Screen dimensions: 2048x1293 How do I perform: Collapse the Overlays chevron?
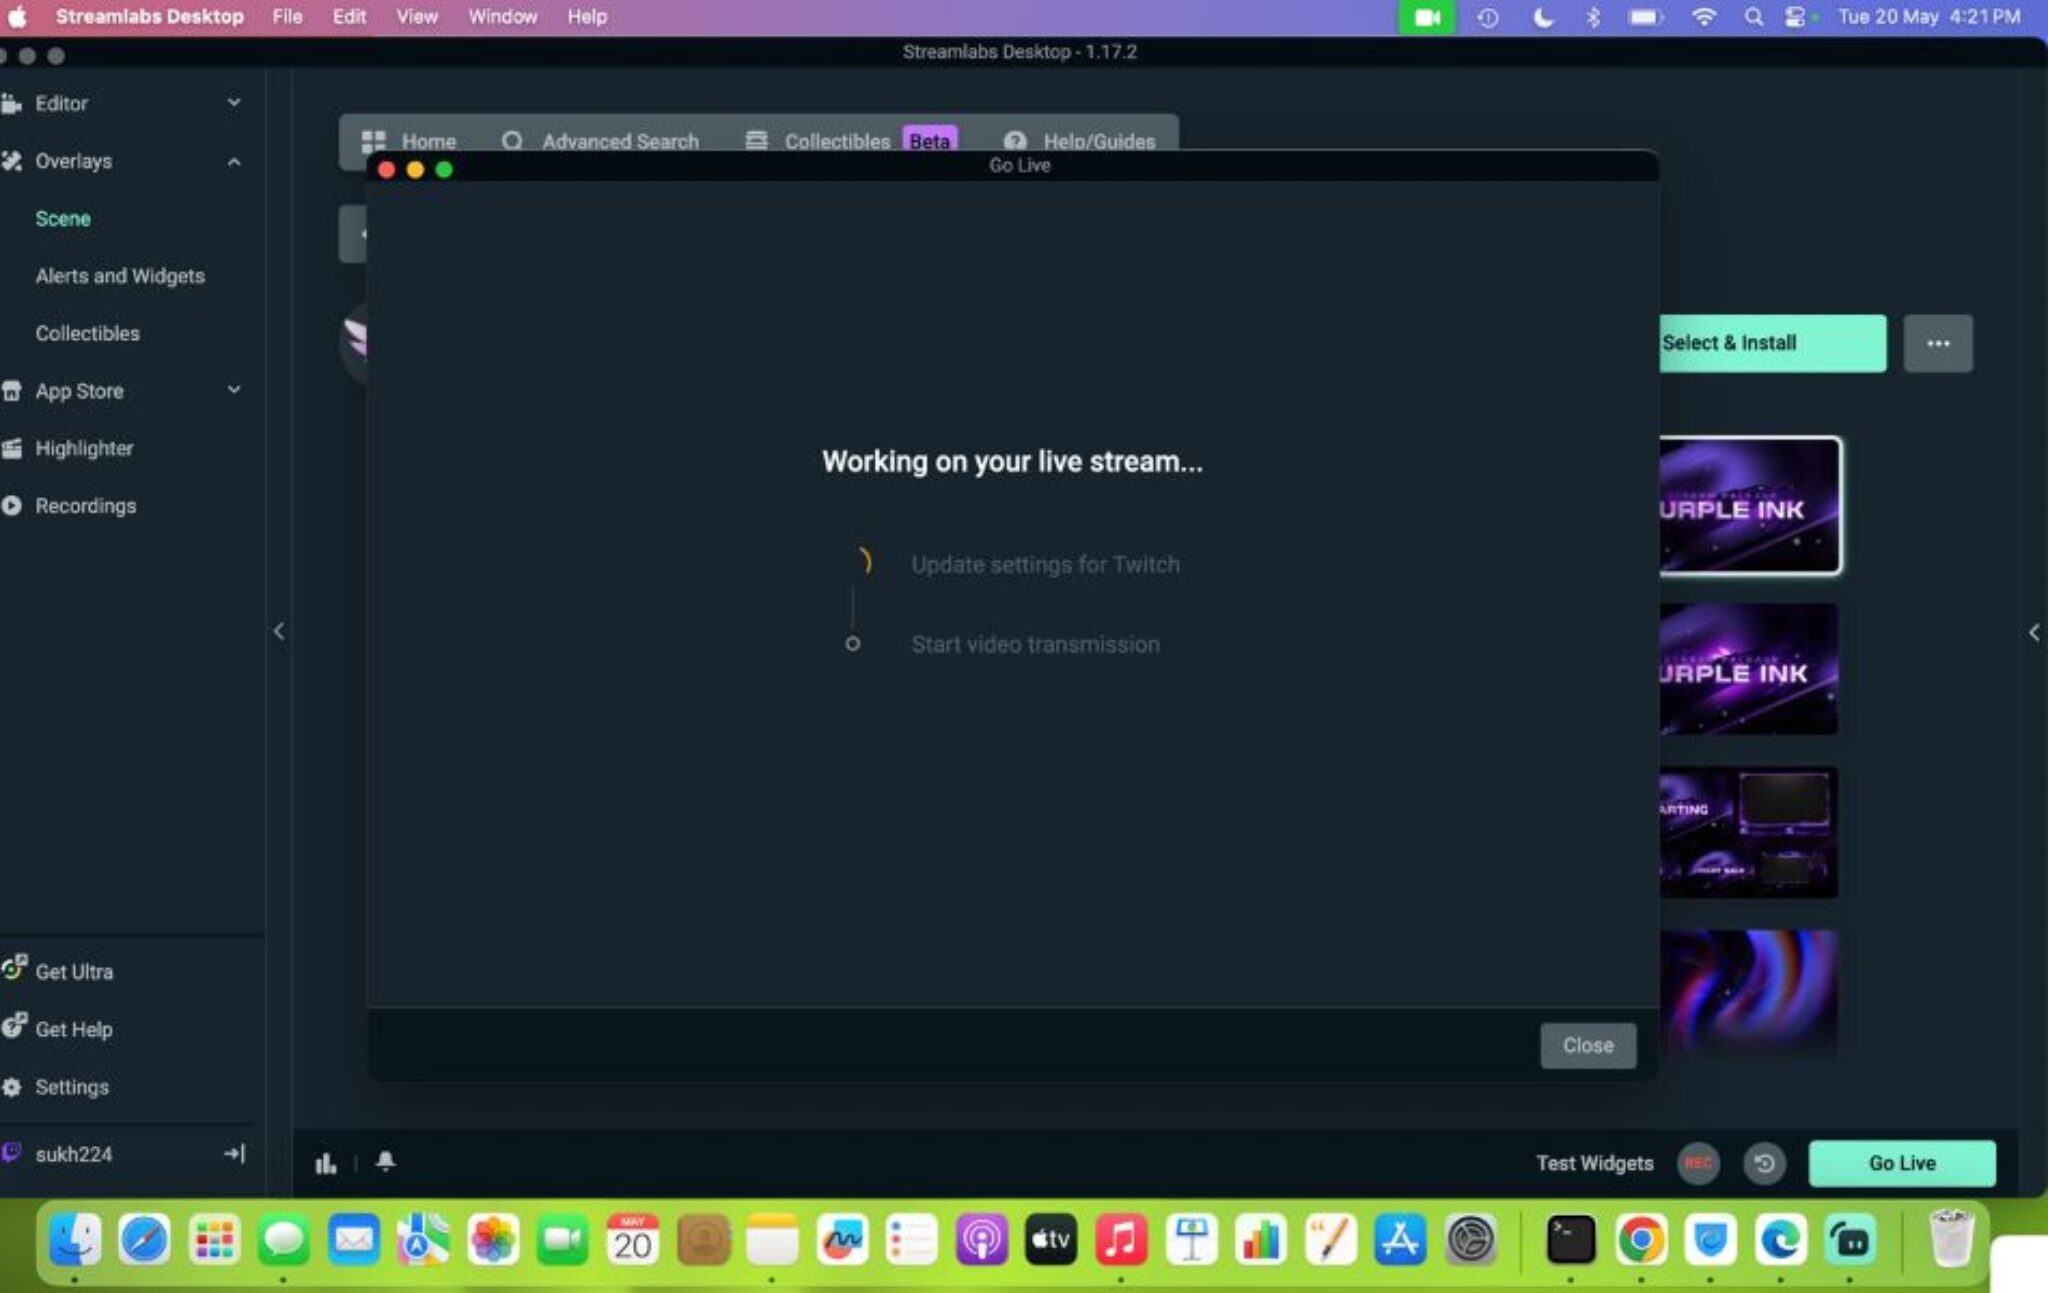[x=233, y=161]
